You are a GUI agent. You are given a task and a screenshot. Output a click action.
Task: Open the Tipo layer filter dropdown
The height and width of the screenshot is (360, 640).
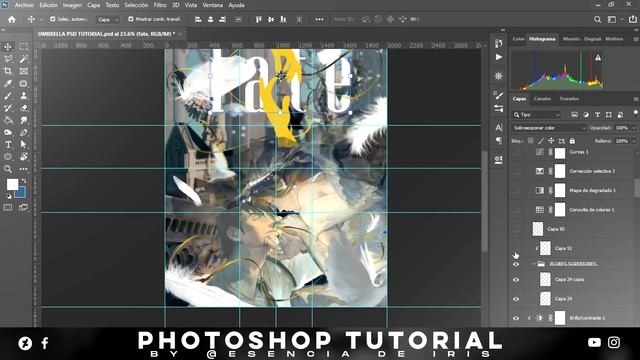(x=537, y=115)
